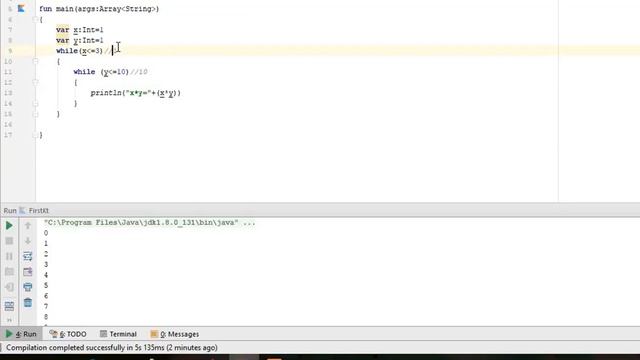Click the main function end fold marker
Image resolution: width=640 pixels, height=360 pixels.
coord(35,135)
